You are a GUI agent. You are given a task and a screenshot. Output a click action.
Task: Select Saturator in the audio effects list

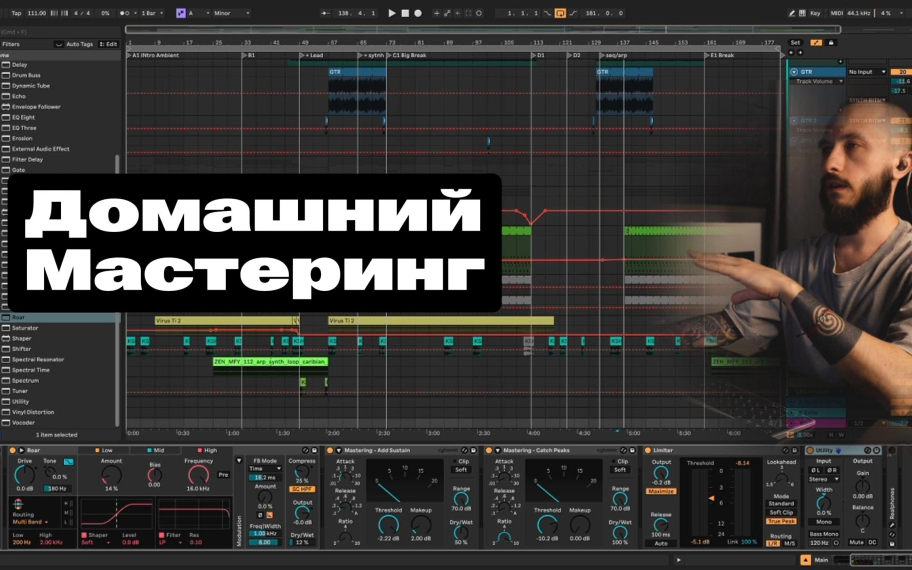25,328
